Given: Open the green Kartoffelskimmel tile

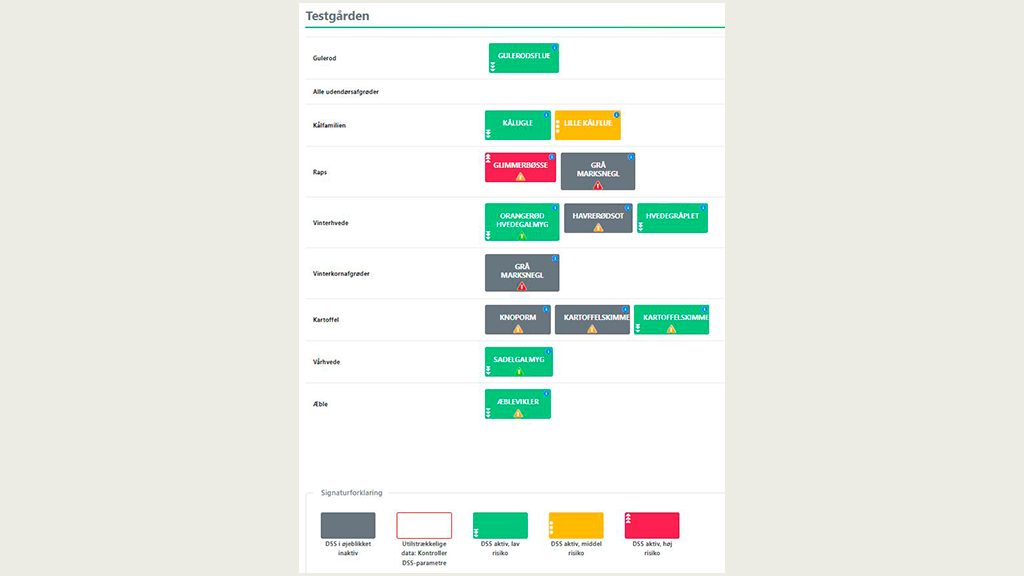Looking at the screenshot, I should (671, 318).
